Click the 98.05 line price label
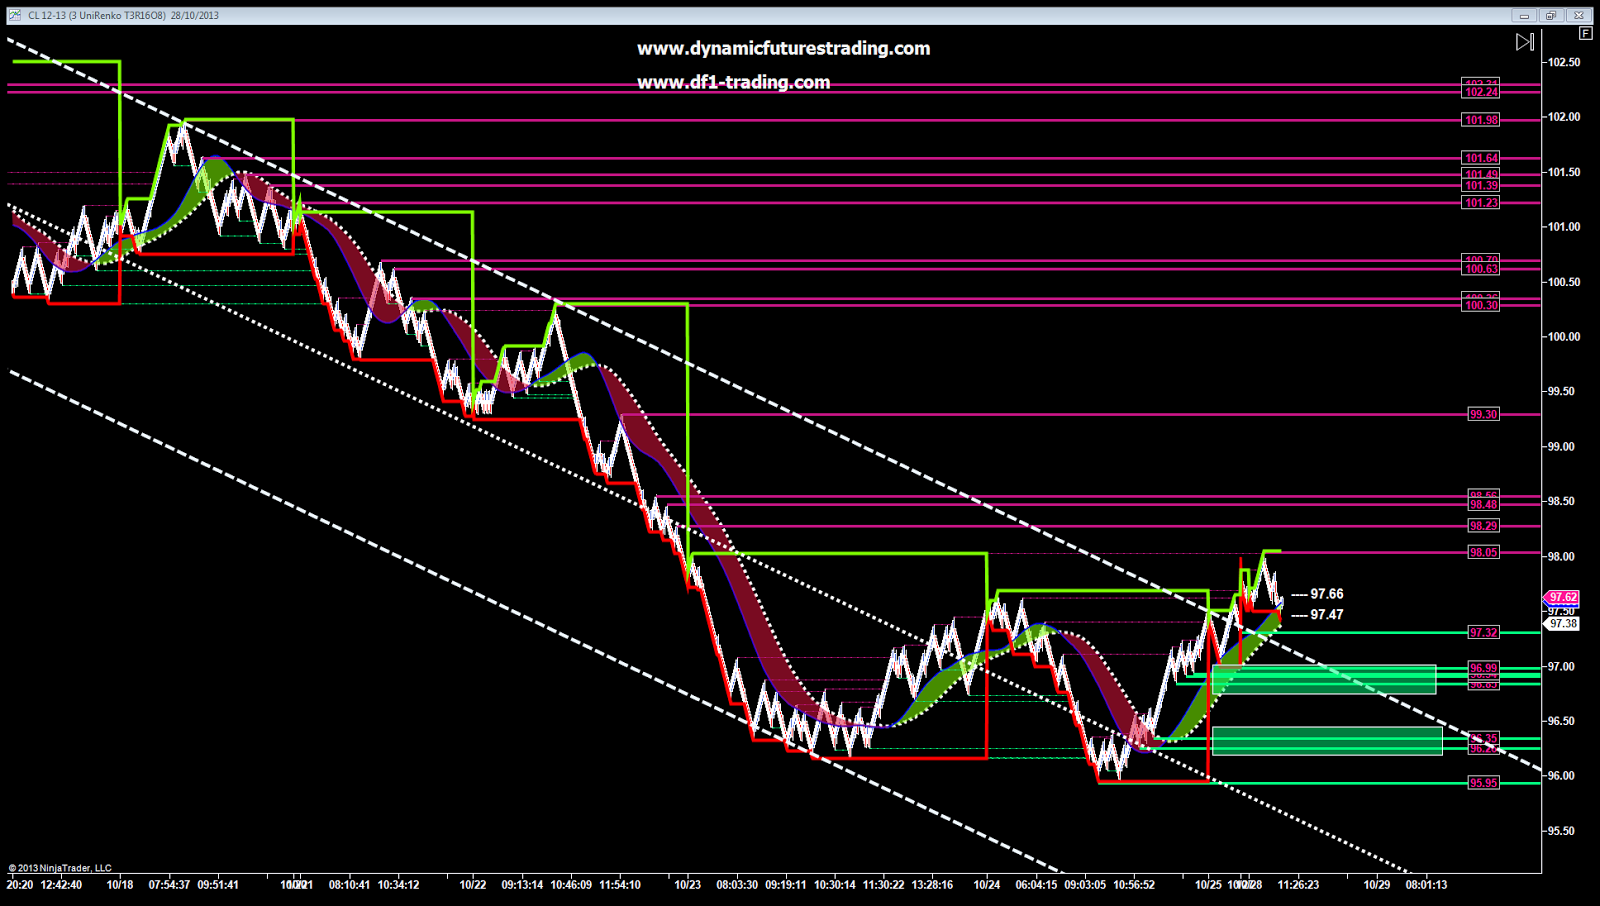 click(1483, 552)
